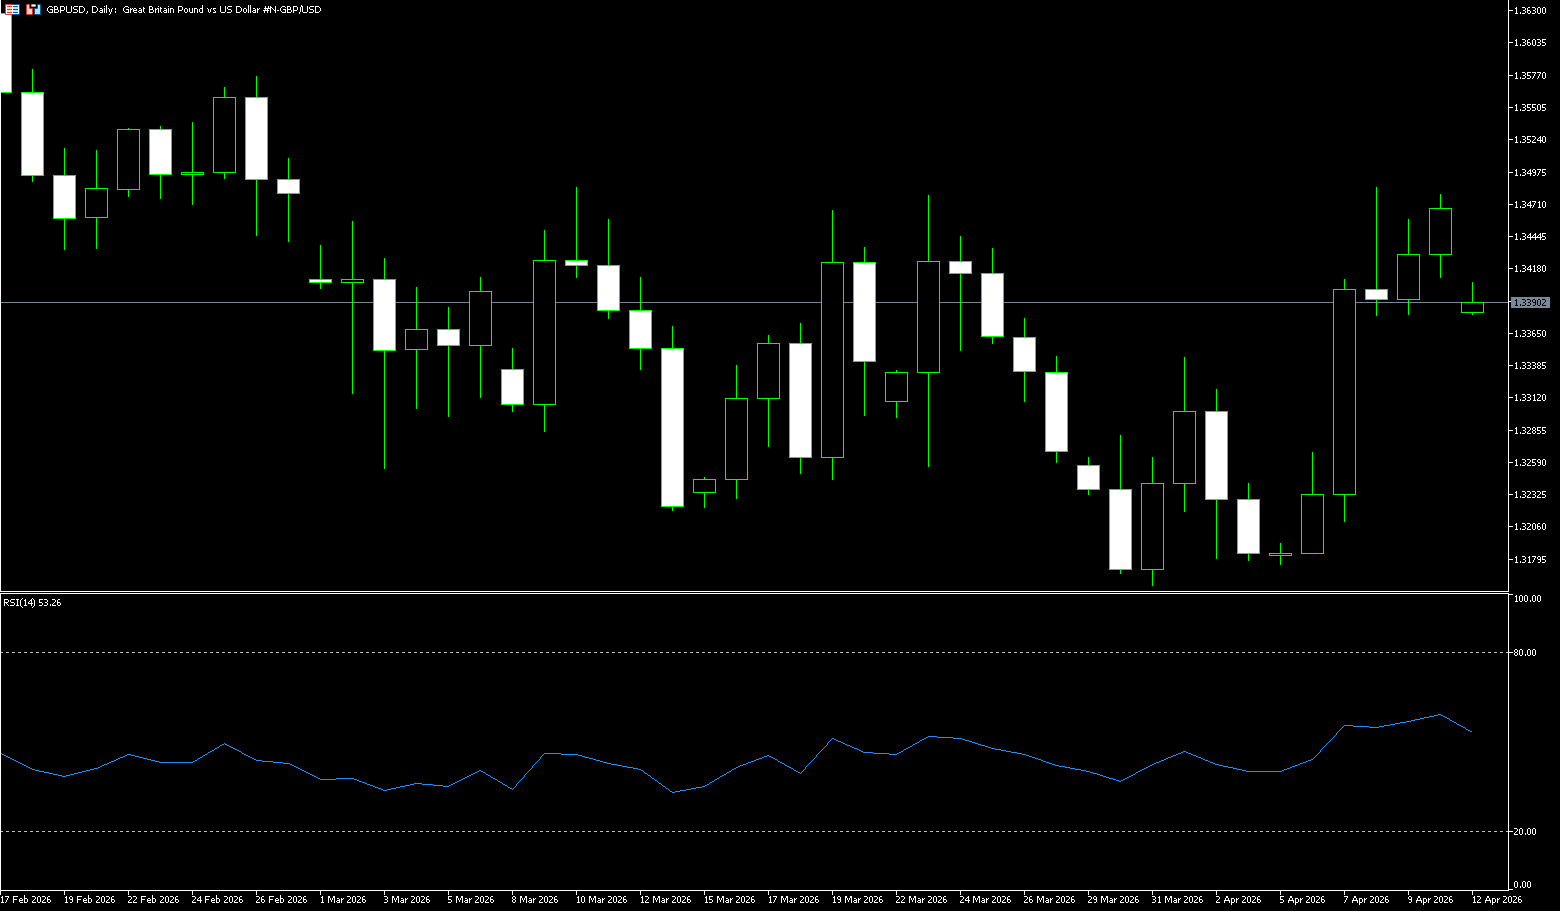Select the RSI(14) 53.26 indicator label
This screenshot has height=911, width=1560.
(32, 603)
